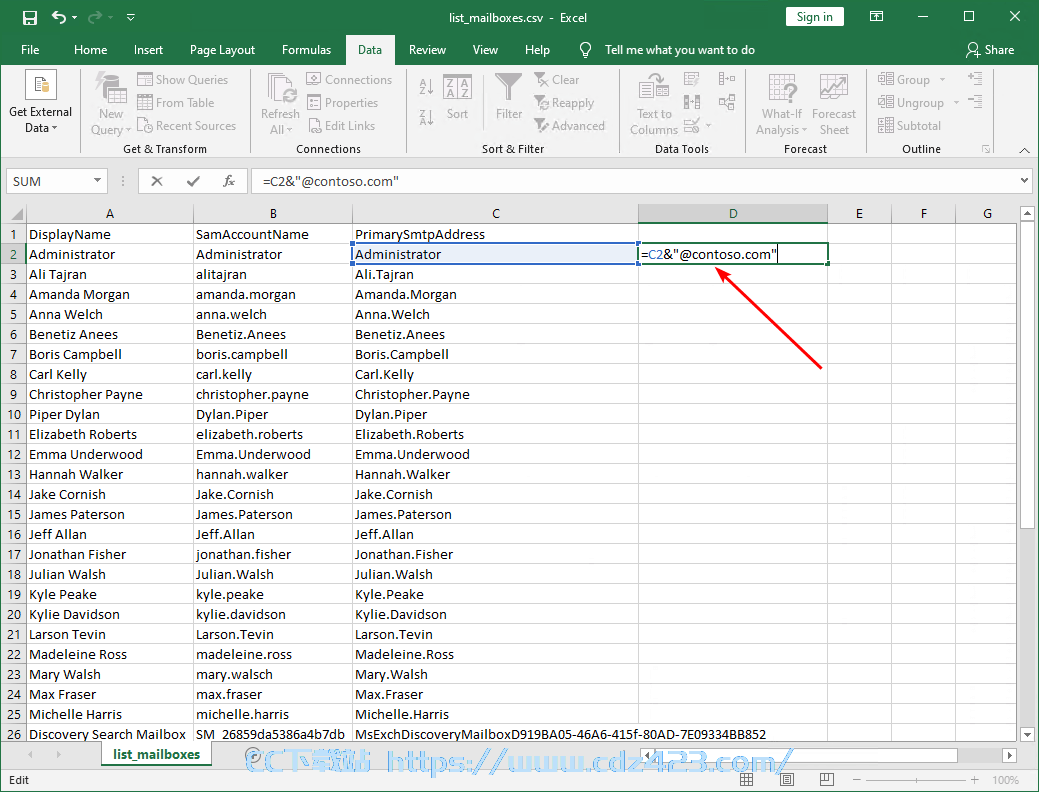The height and width of the screenshot is (792, 1039).
Task: Click the Share button
Action: pyautogui.click(x=990, y=50)
